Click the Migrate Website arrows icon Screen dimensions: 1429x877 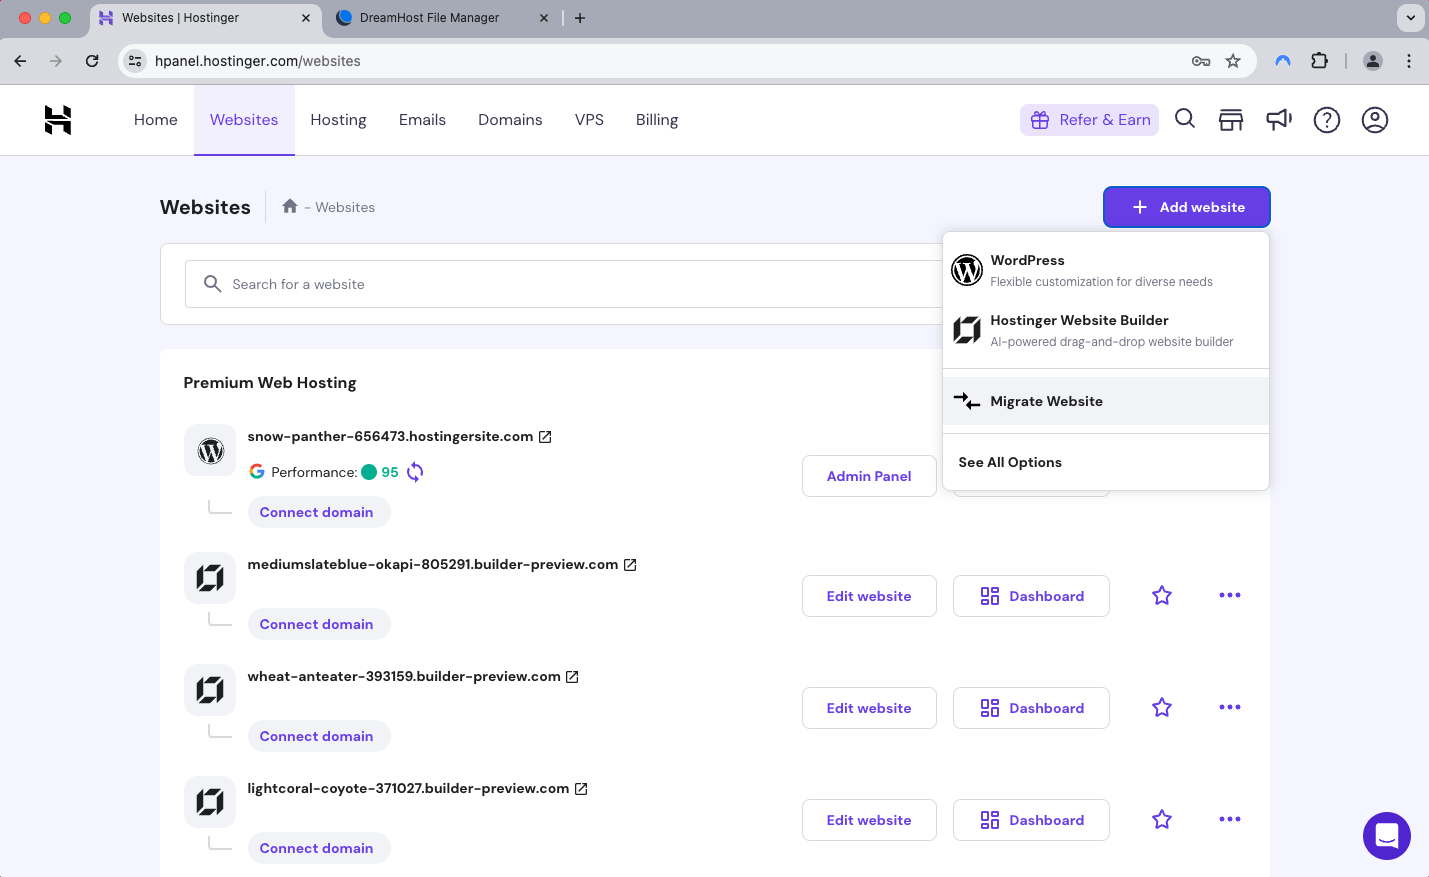967,401
